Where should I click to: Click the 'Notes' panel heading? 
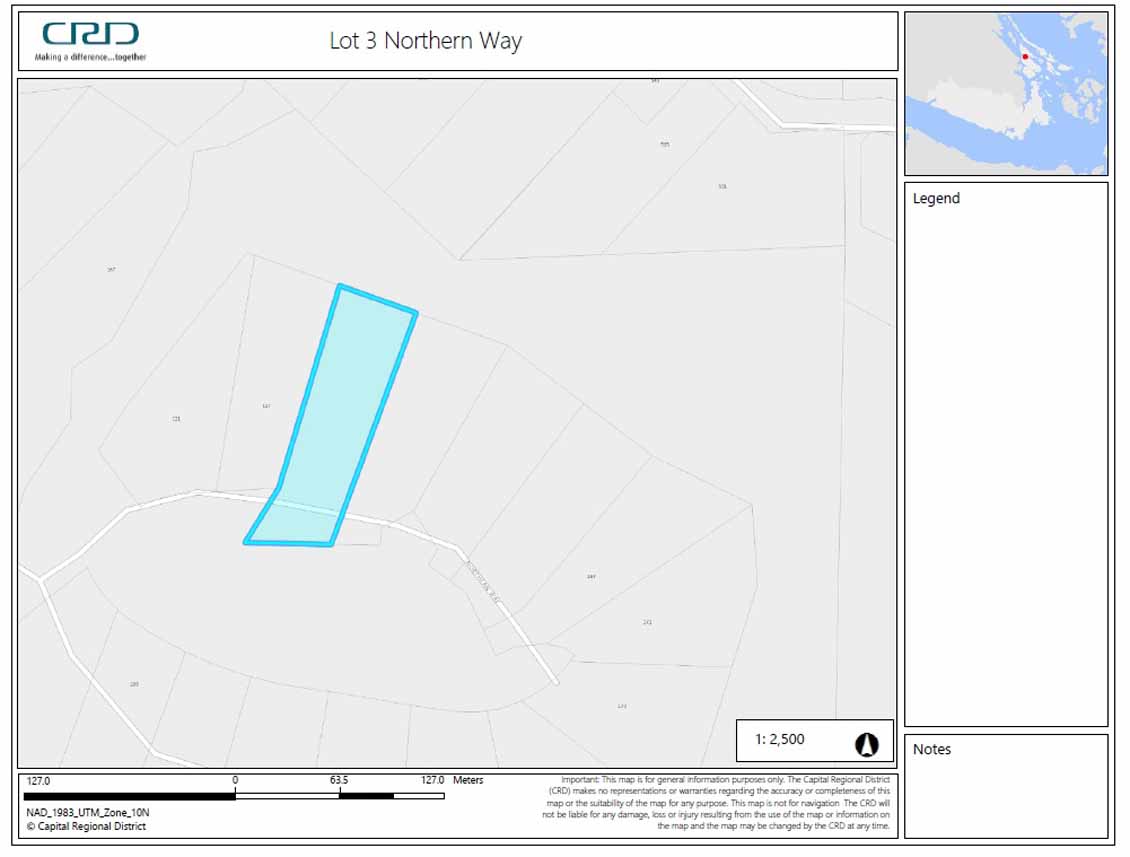(932, 750)
